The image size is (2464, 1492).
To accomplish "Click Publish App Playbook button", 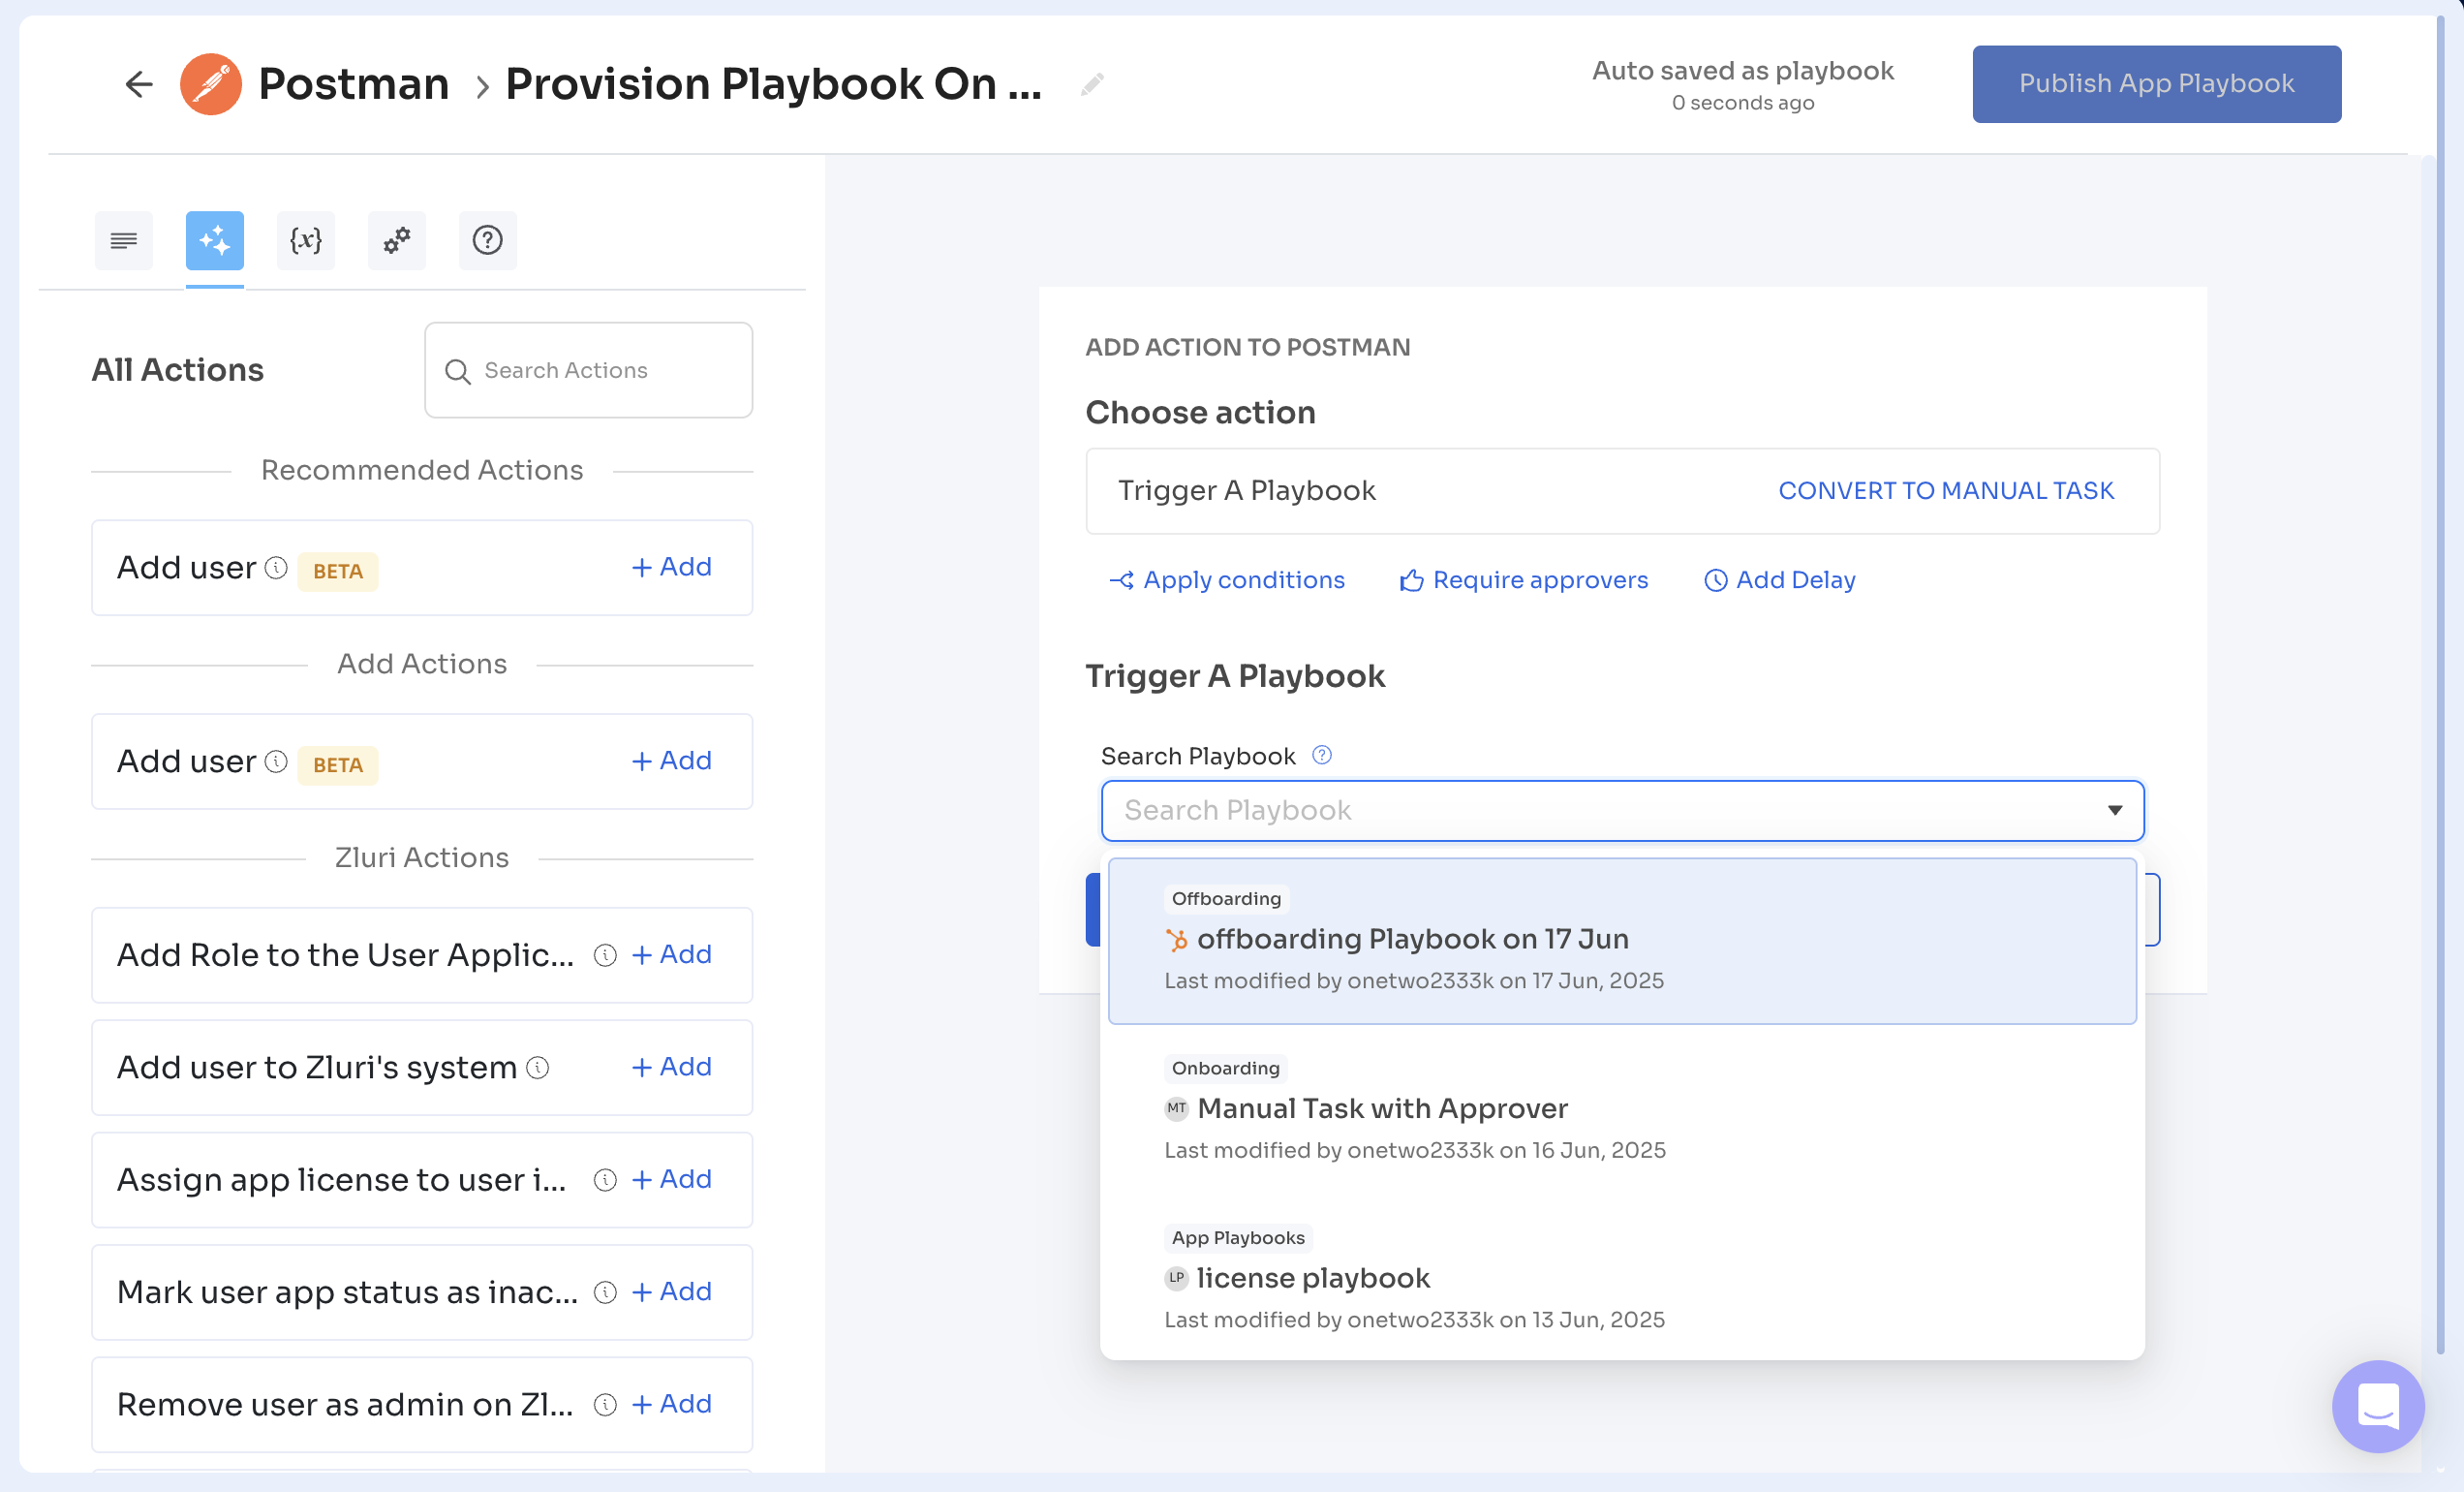I will pyautogui.click(x=2156, y=84).
